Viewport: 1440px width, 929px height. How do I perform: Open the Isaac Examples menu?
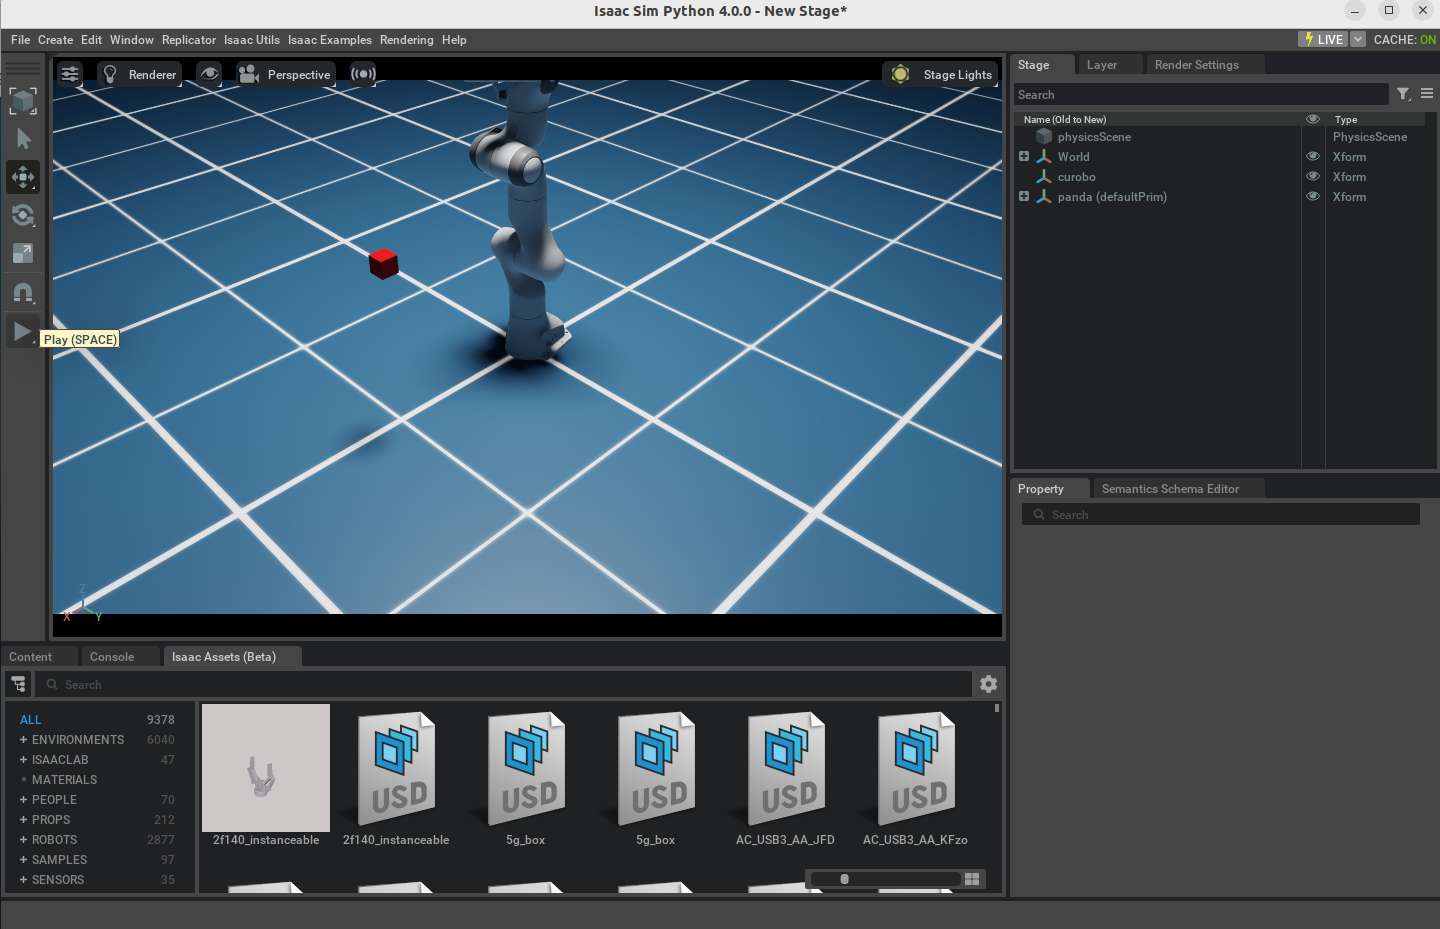(330, 40)
